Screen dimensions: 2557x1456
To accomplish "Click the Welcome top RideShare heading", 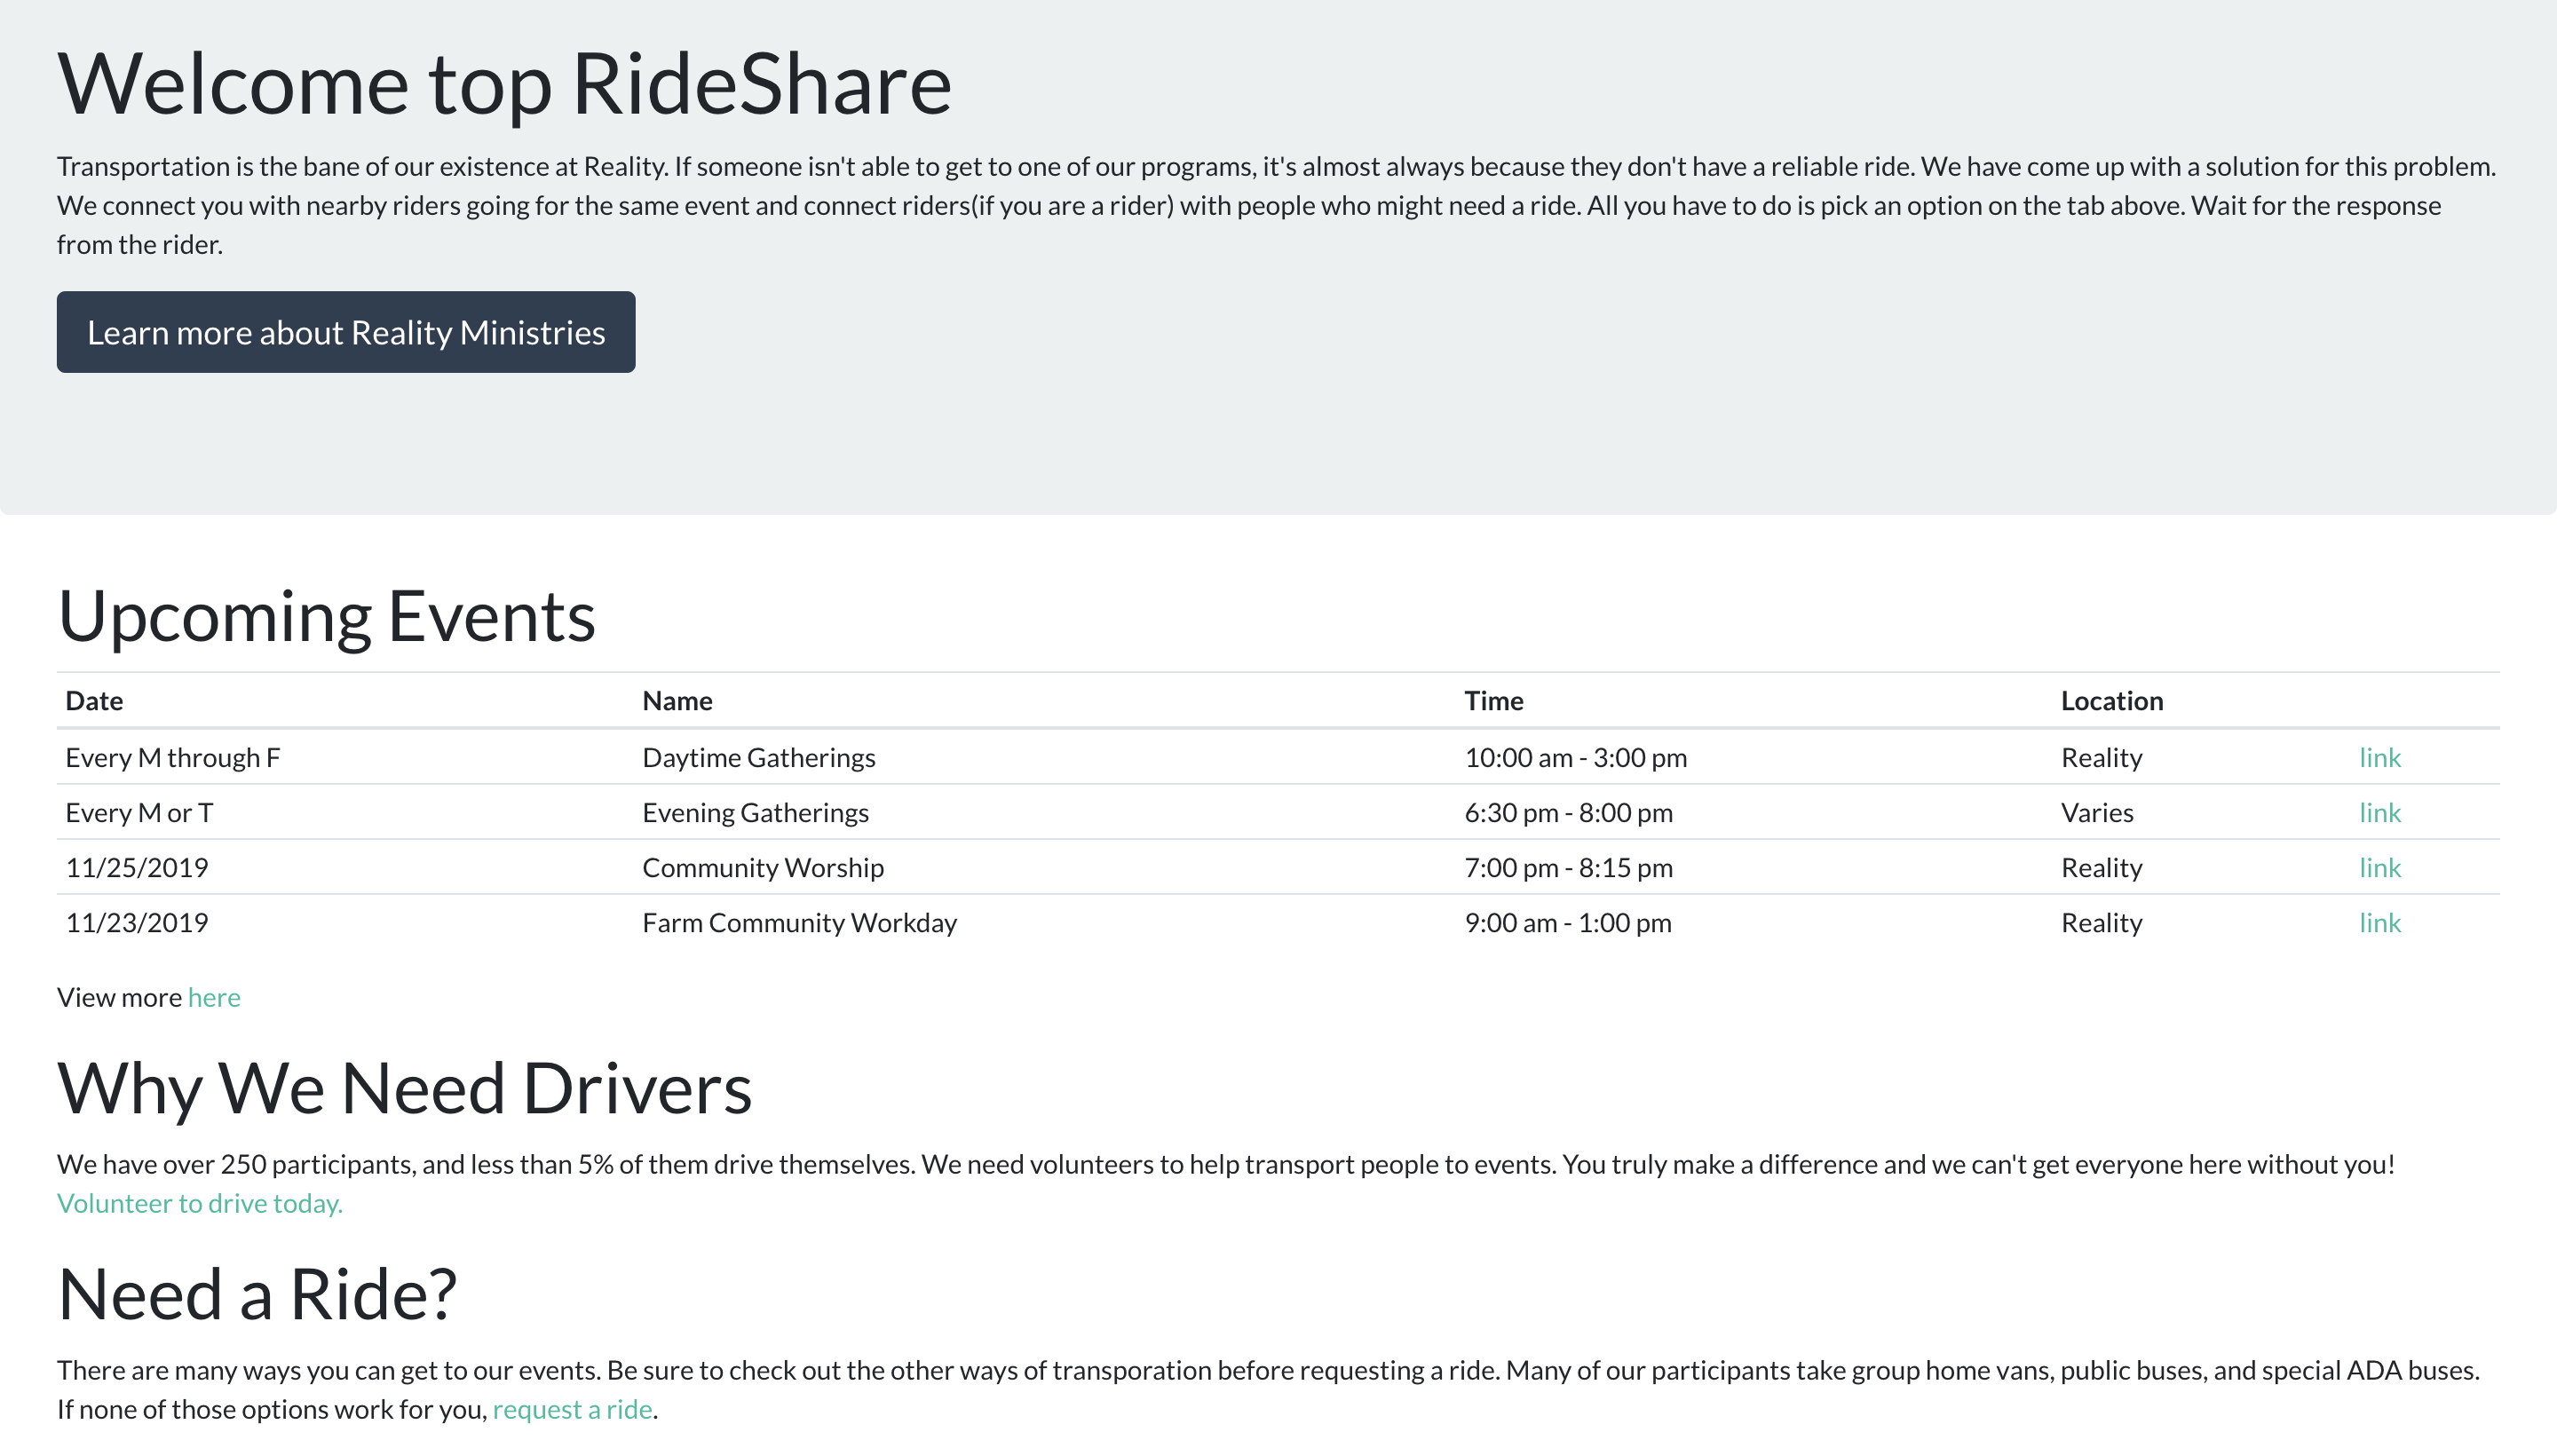I will pos(504,84).
